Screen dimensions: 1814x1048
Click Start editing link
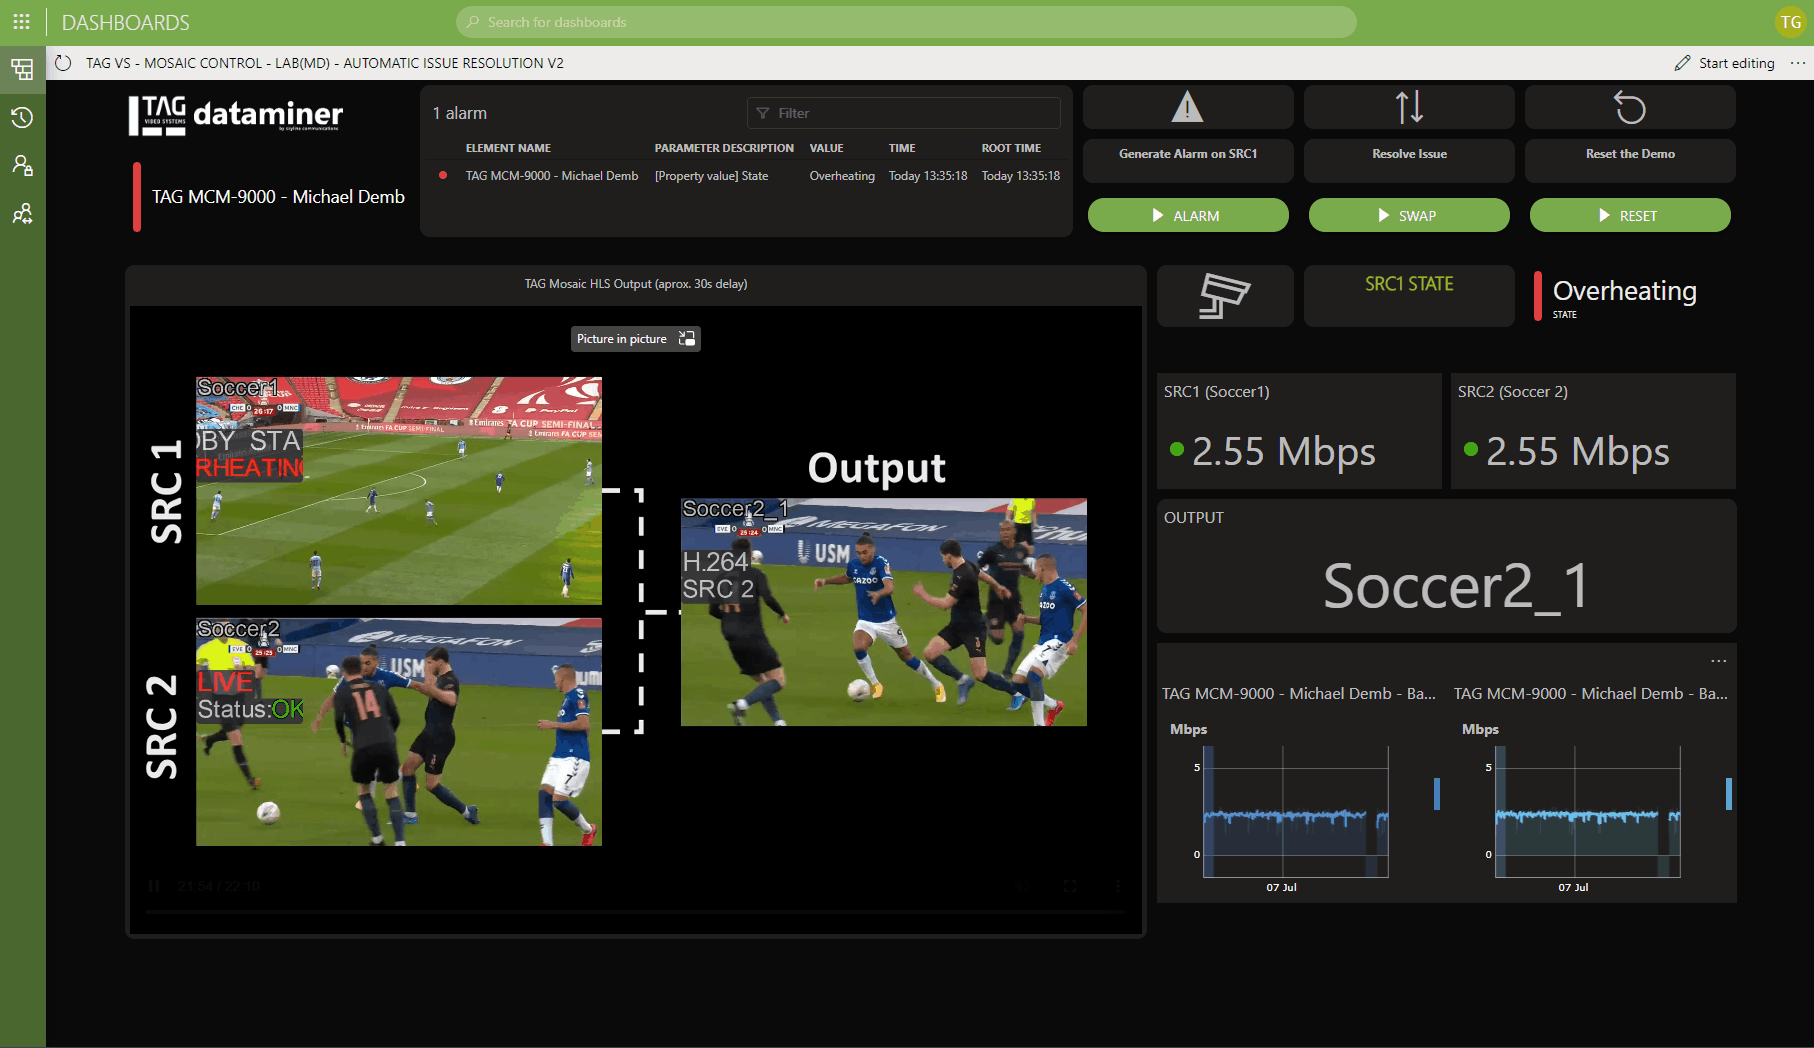click(1737, 63)
